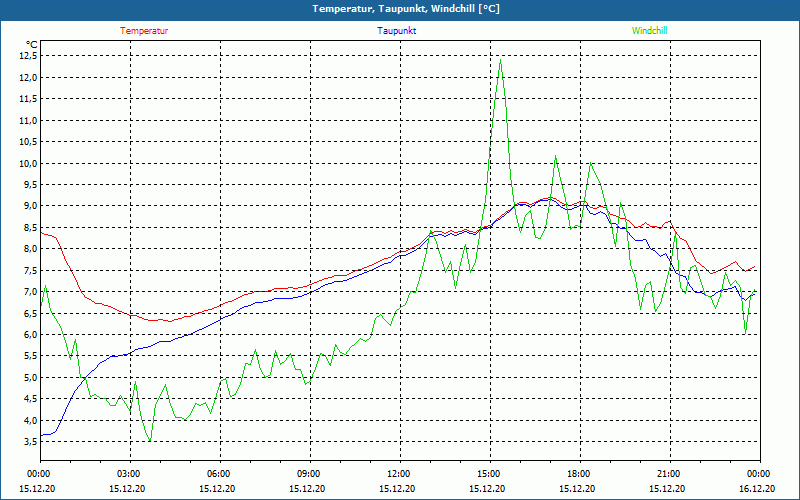This screenshot has width=800, height=500.
Task: Click the red Temperatur legend label
Action: 144,31
